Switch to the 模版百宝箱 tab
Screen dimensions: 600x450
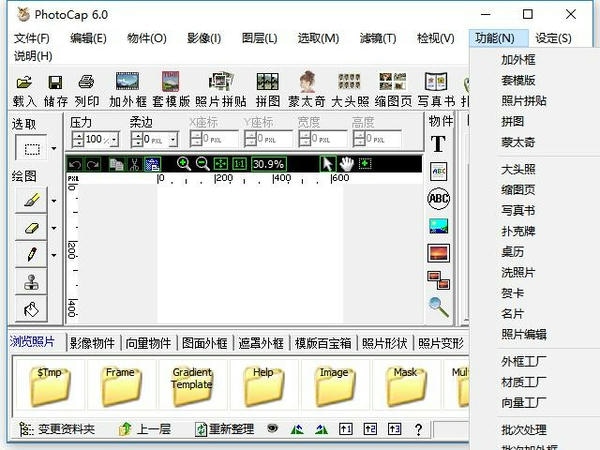323,343
